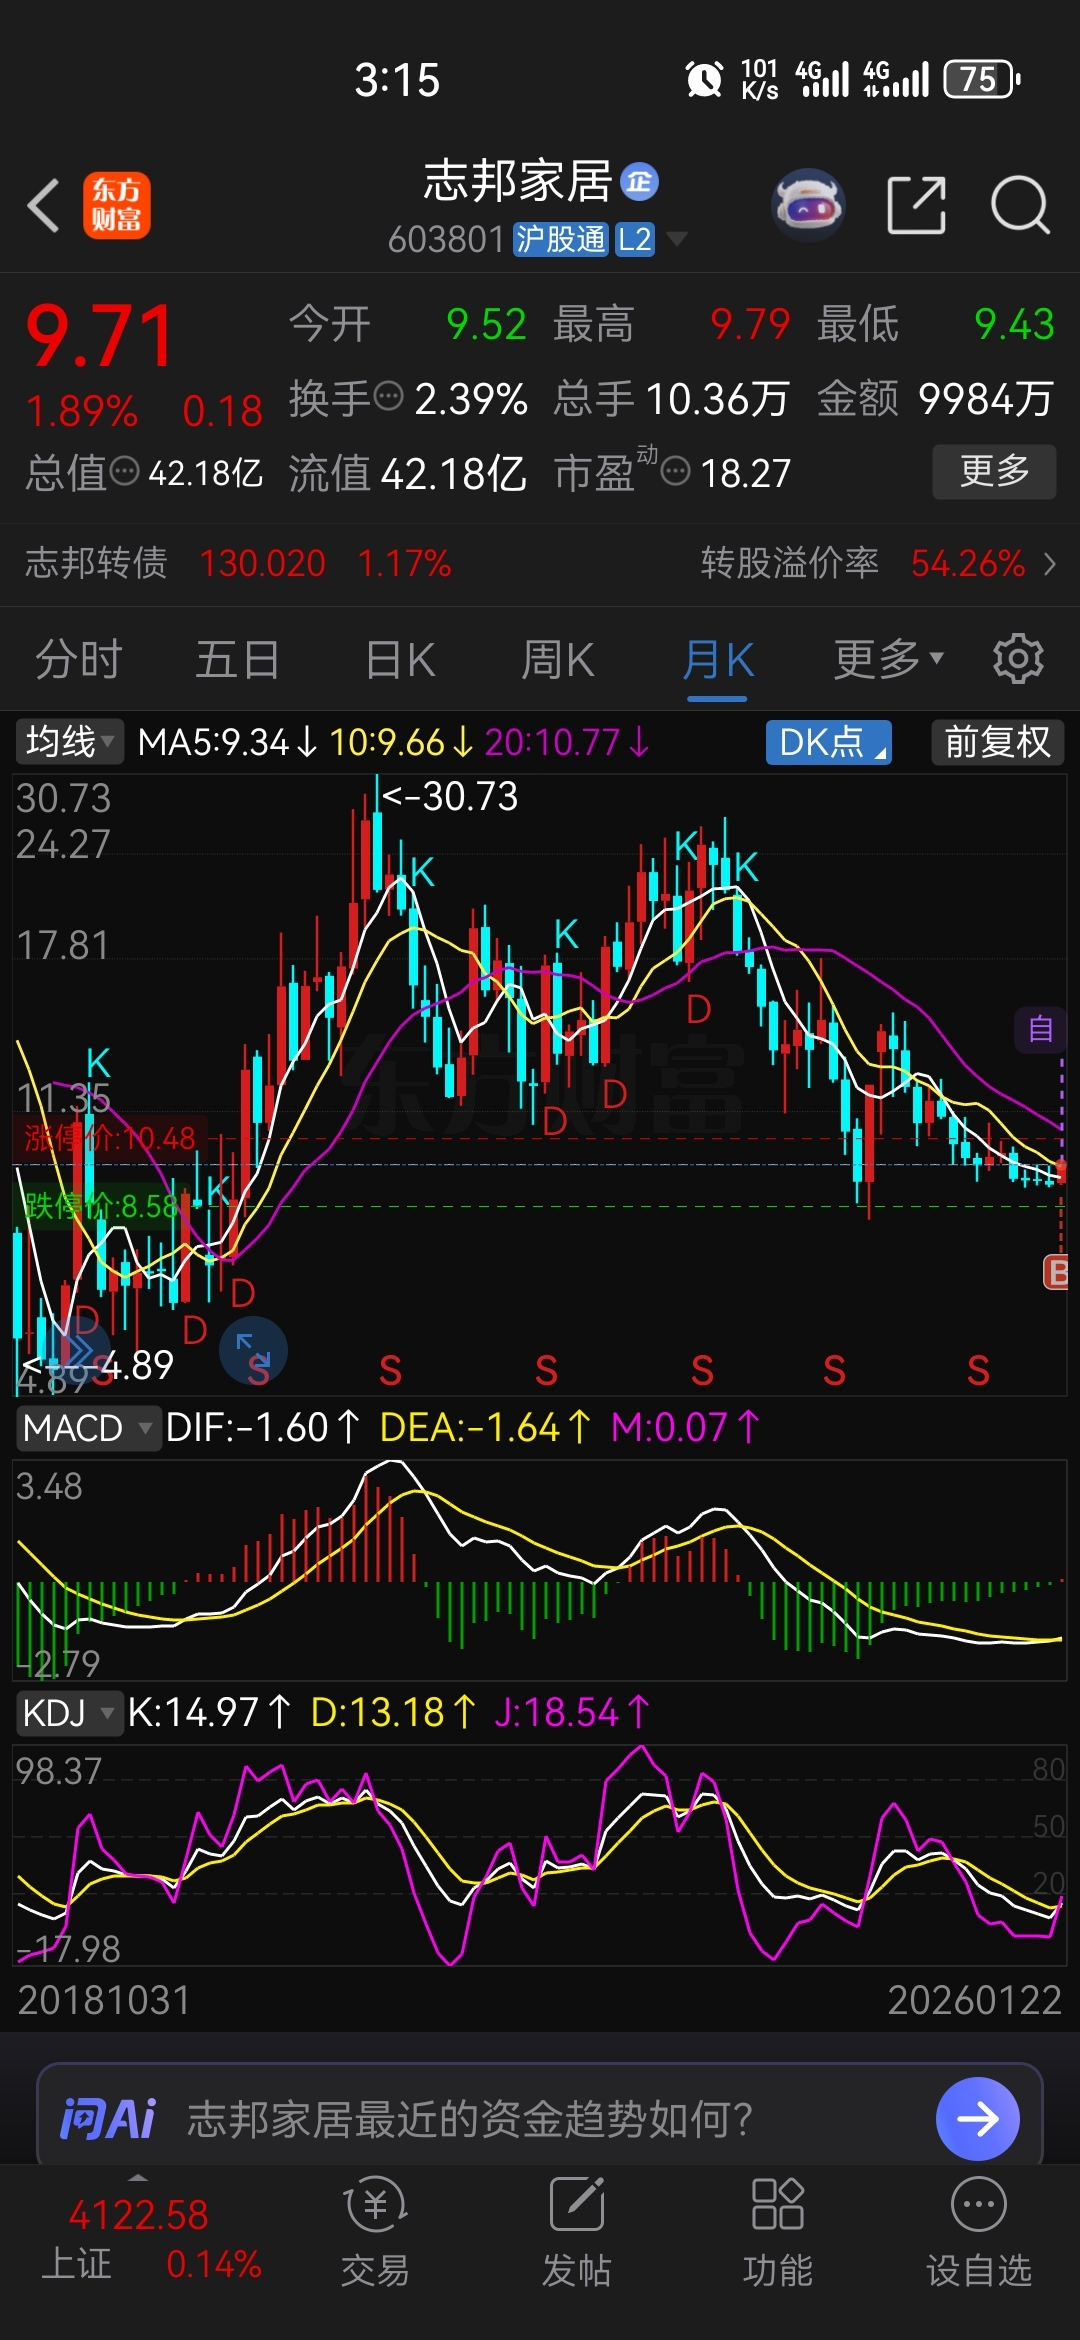Screen dimensions: 1080x2340
Task: Expand stock code dropdown triangle
Action: (x=677, y=239)
